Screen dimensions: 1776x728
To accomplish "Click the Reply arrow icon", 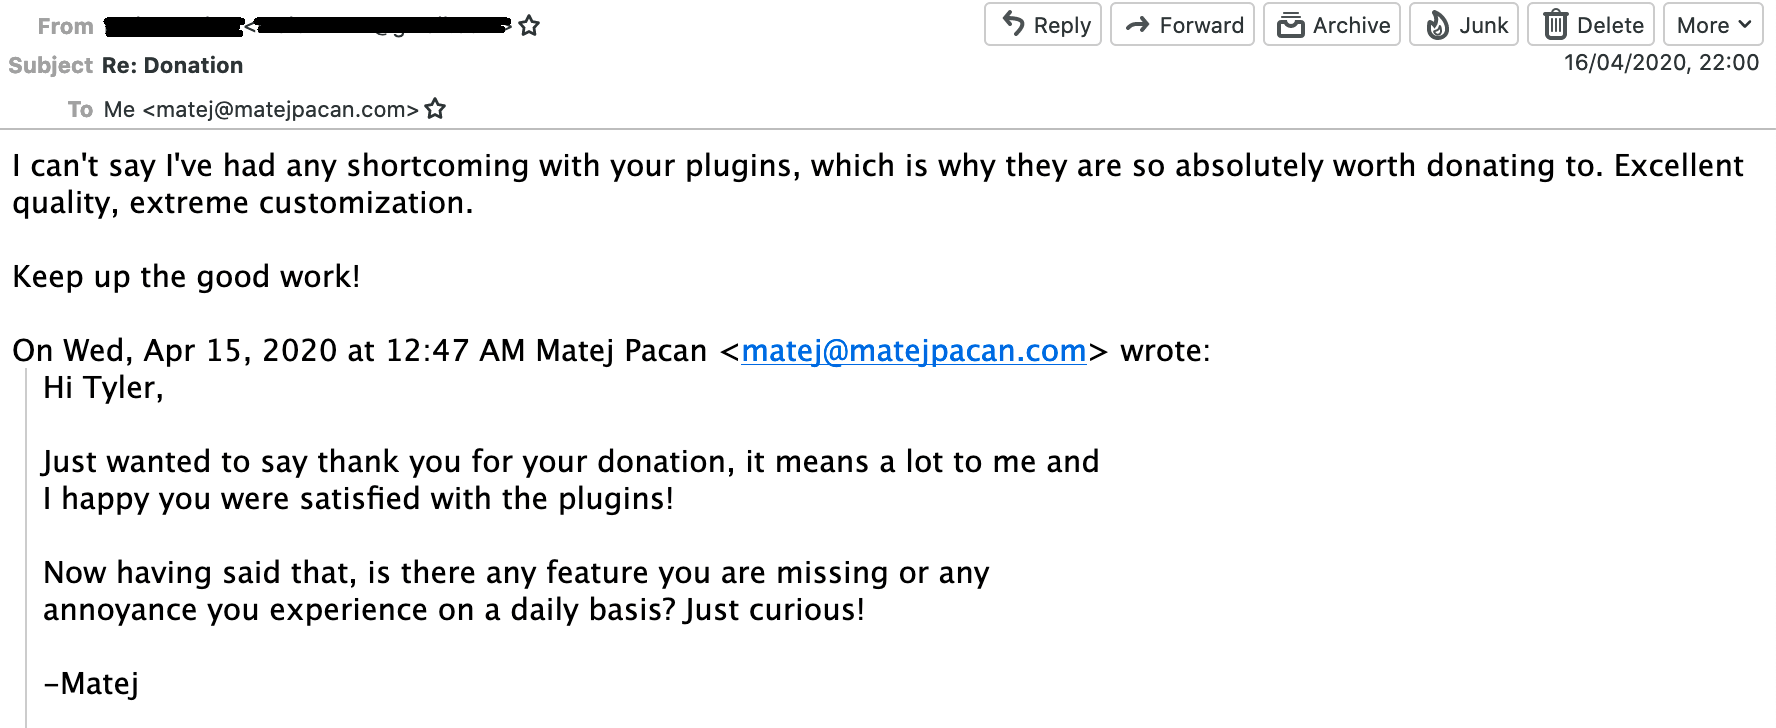I will click(x=1014, y=24).
